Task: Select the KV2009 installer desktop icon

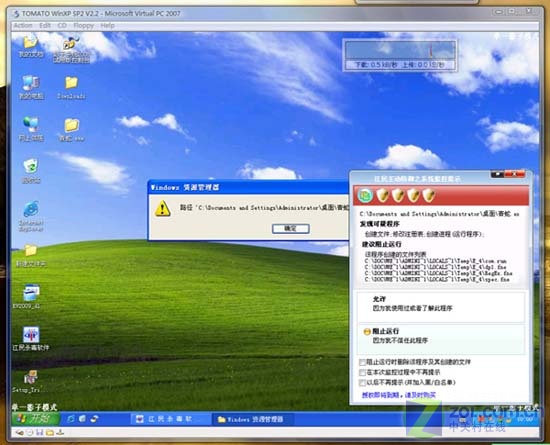Action: pyautogui.click(x=31, y=296)
